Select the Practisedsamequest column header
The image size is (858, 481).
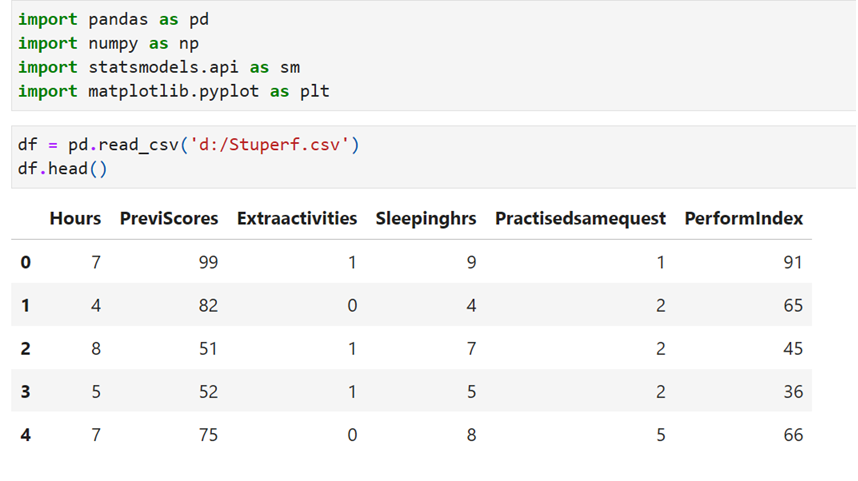point(580,218)
